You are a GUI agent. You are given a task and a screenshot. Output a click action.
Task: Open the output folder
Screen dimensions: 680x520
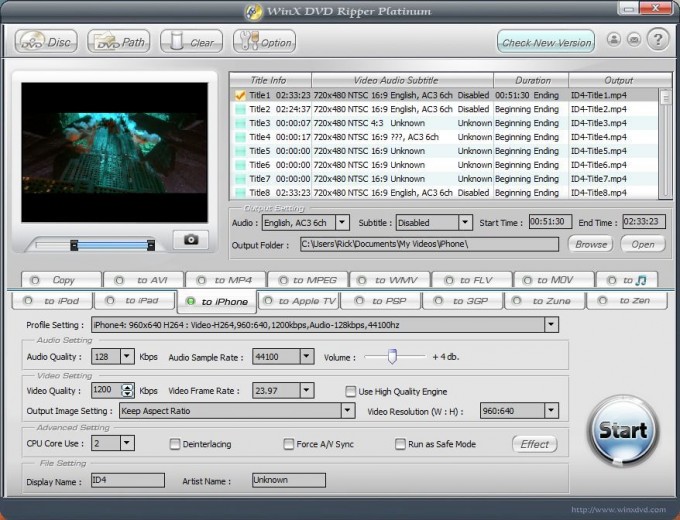tap(643, 244)
